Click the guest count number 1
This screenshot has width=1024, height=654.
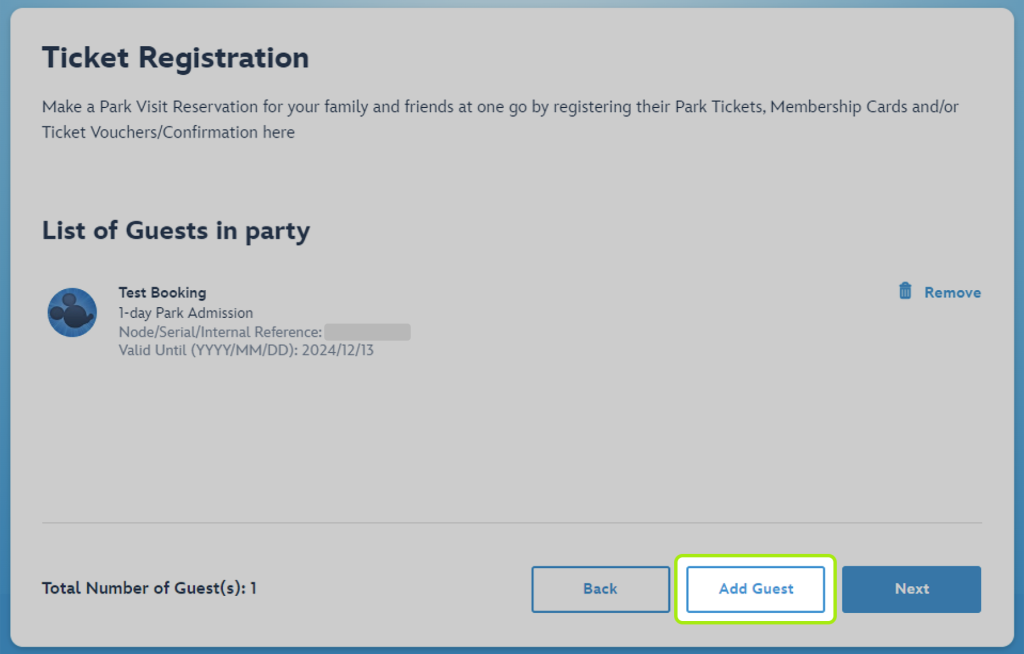[x=253, y=588]
